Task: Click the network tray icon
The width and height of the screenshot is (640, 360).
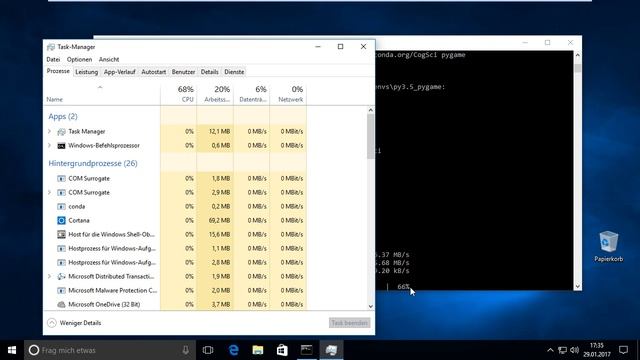Action: click(562, 350)
